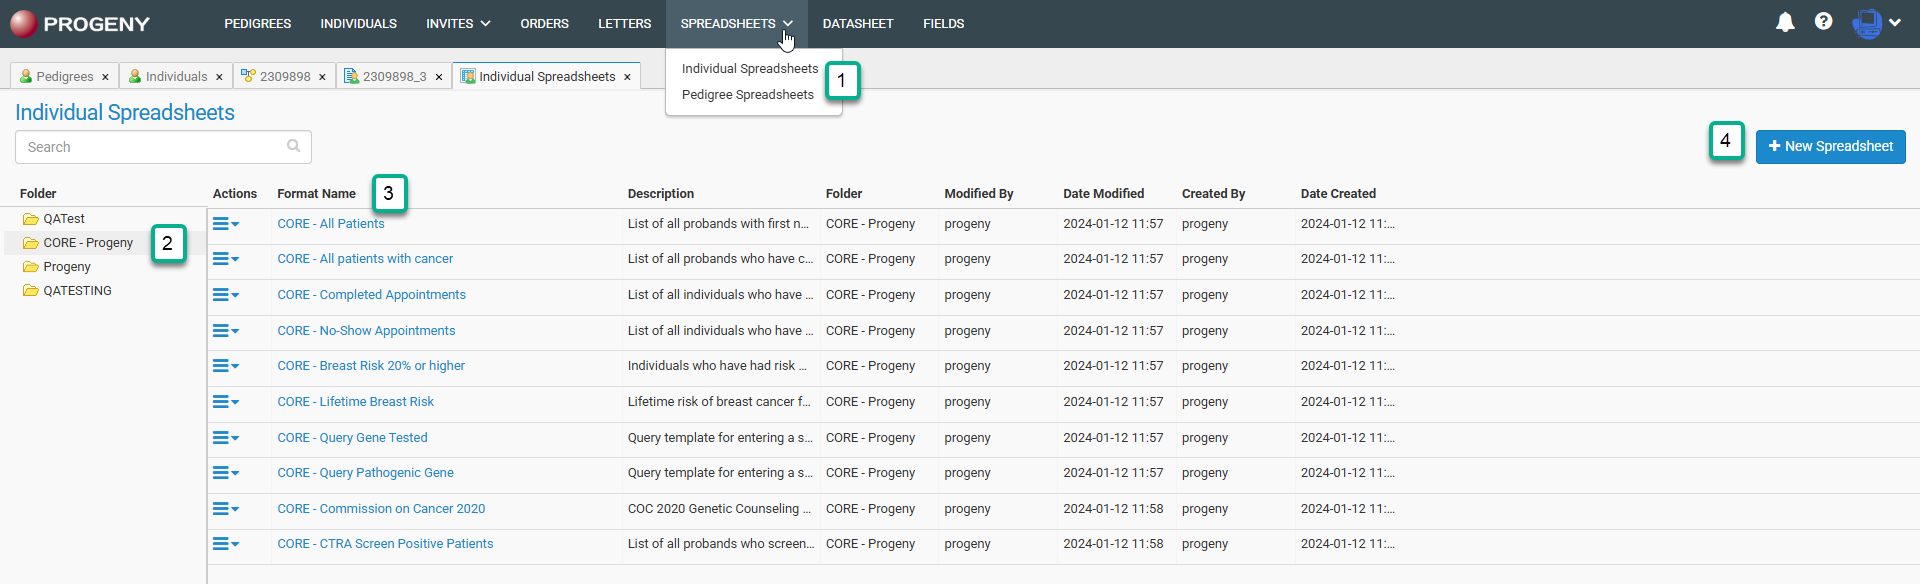Sort by the Created By column header
The image size is (1920, 584).
tap(1213, 194)
